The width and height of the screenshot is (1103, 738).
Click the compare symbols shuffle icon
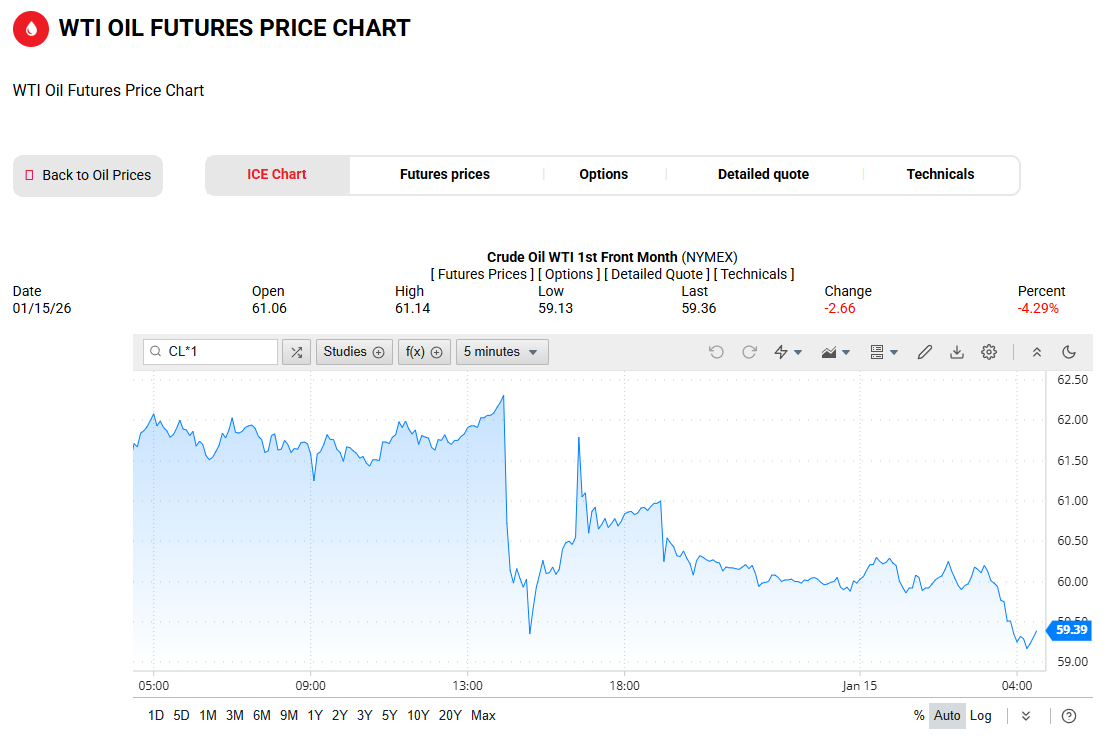pyautogui.click(x=296, y=352)
